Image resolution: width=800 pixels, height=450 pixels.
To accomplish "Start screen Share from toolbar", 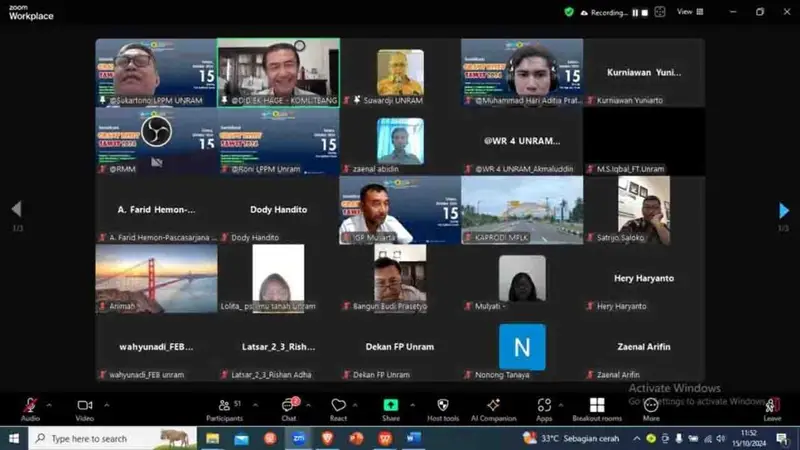I will 390,408.
